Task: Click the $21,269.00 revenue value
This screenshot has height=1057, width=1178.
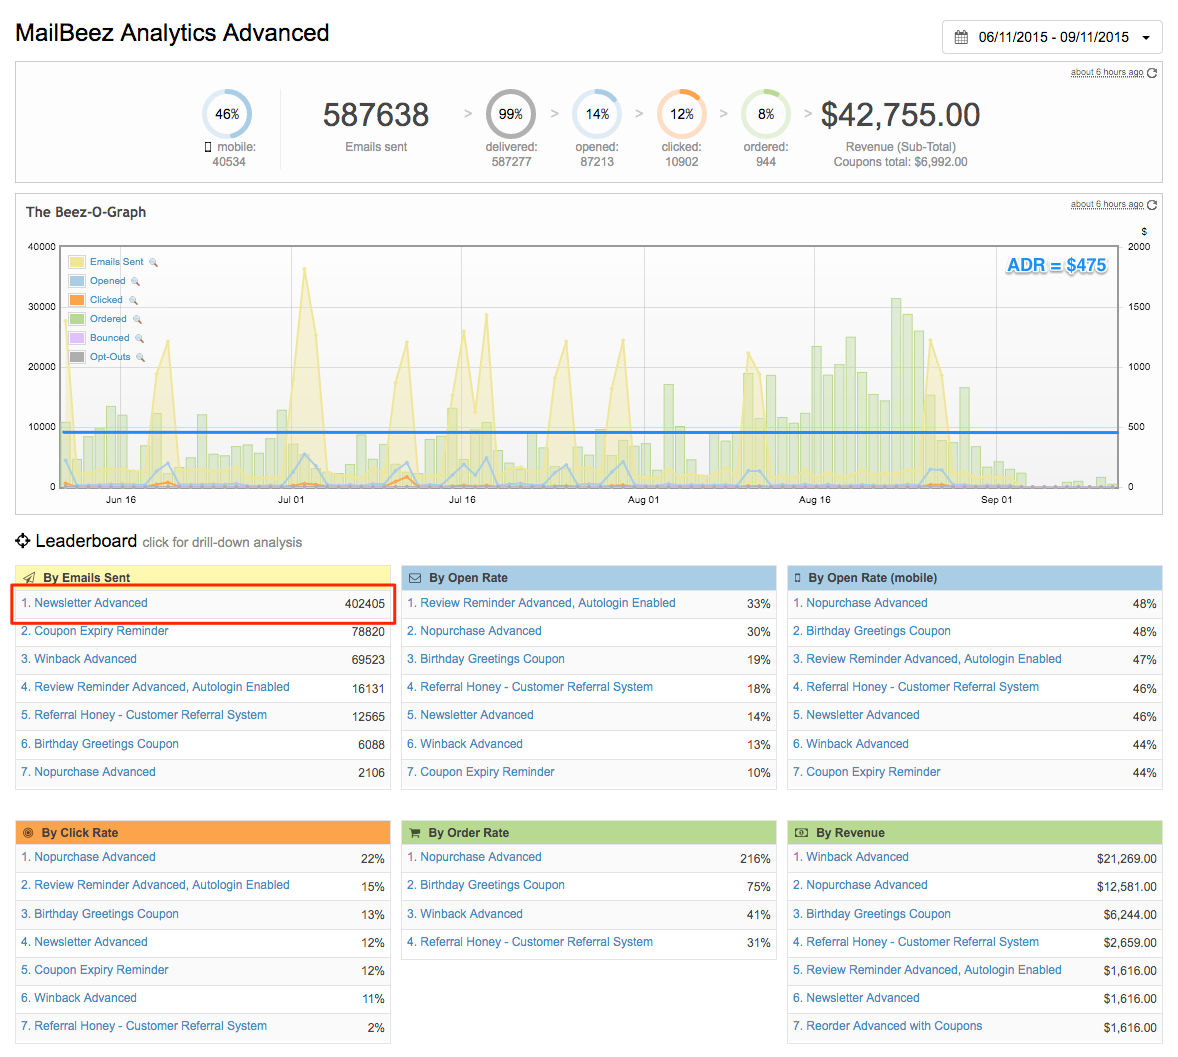Action: (x=1126, y=859)
